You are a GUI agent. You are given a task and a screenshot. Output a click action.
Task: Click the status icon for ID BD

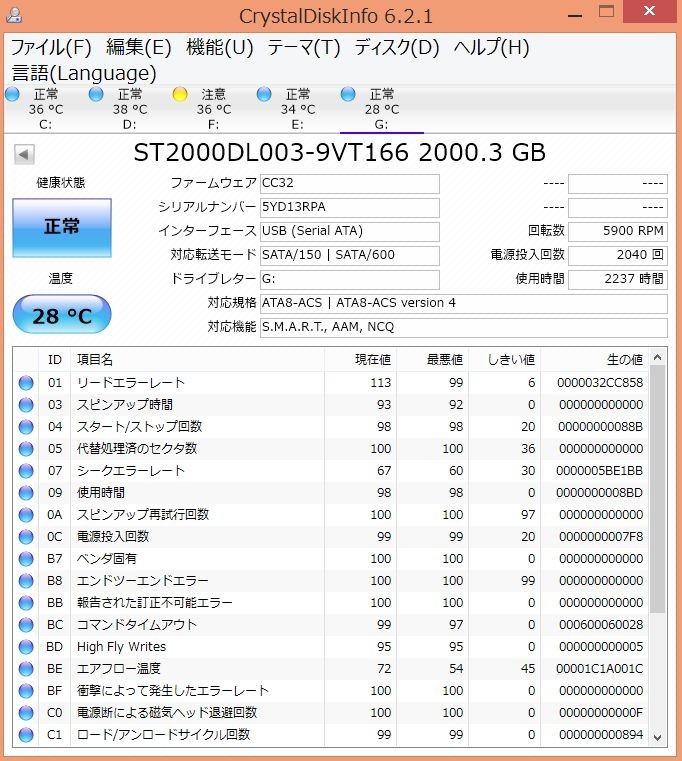(x=26, y=647)
